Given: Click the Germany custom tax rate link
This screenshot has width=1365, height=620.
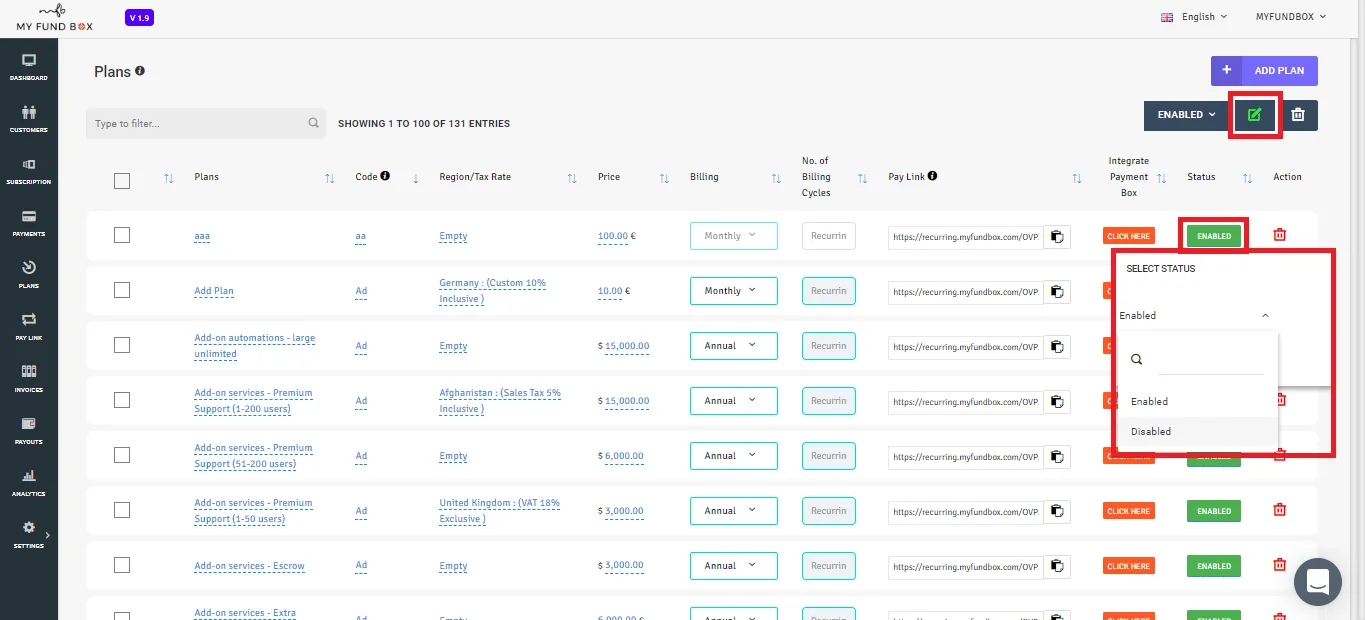Looking at the screenshot, I should (x=492, y=291).
